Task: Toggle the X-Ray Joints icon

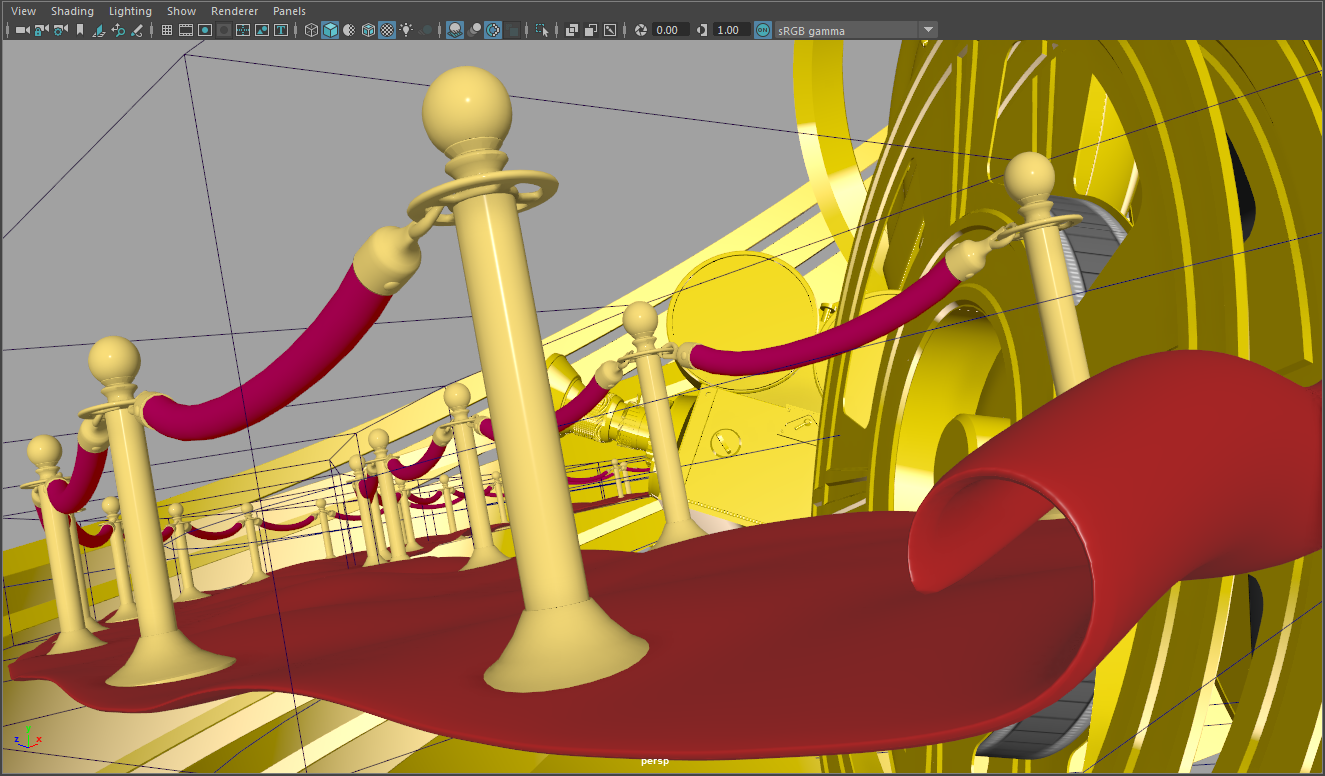Action: pyautogui.click(x=609, y=30)
